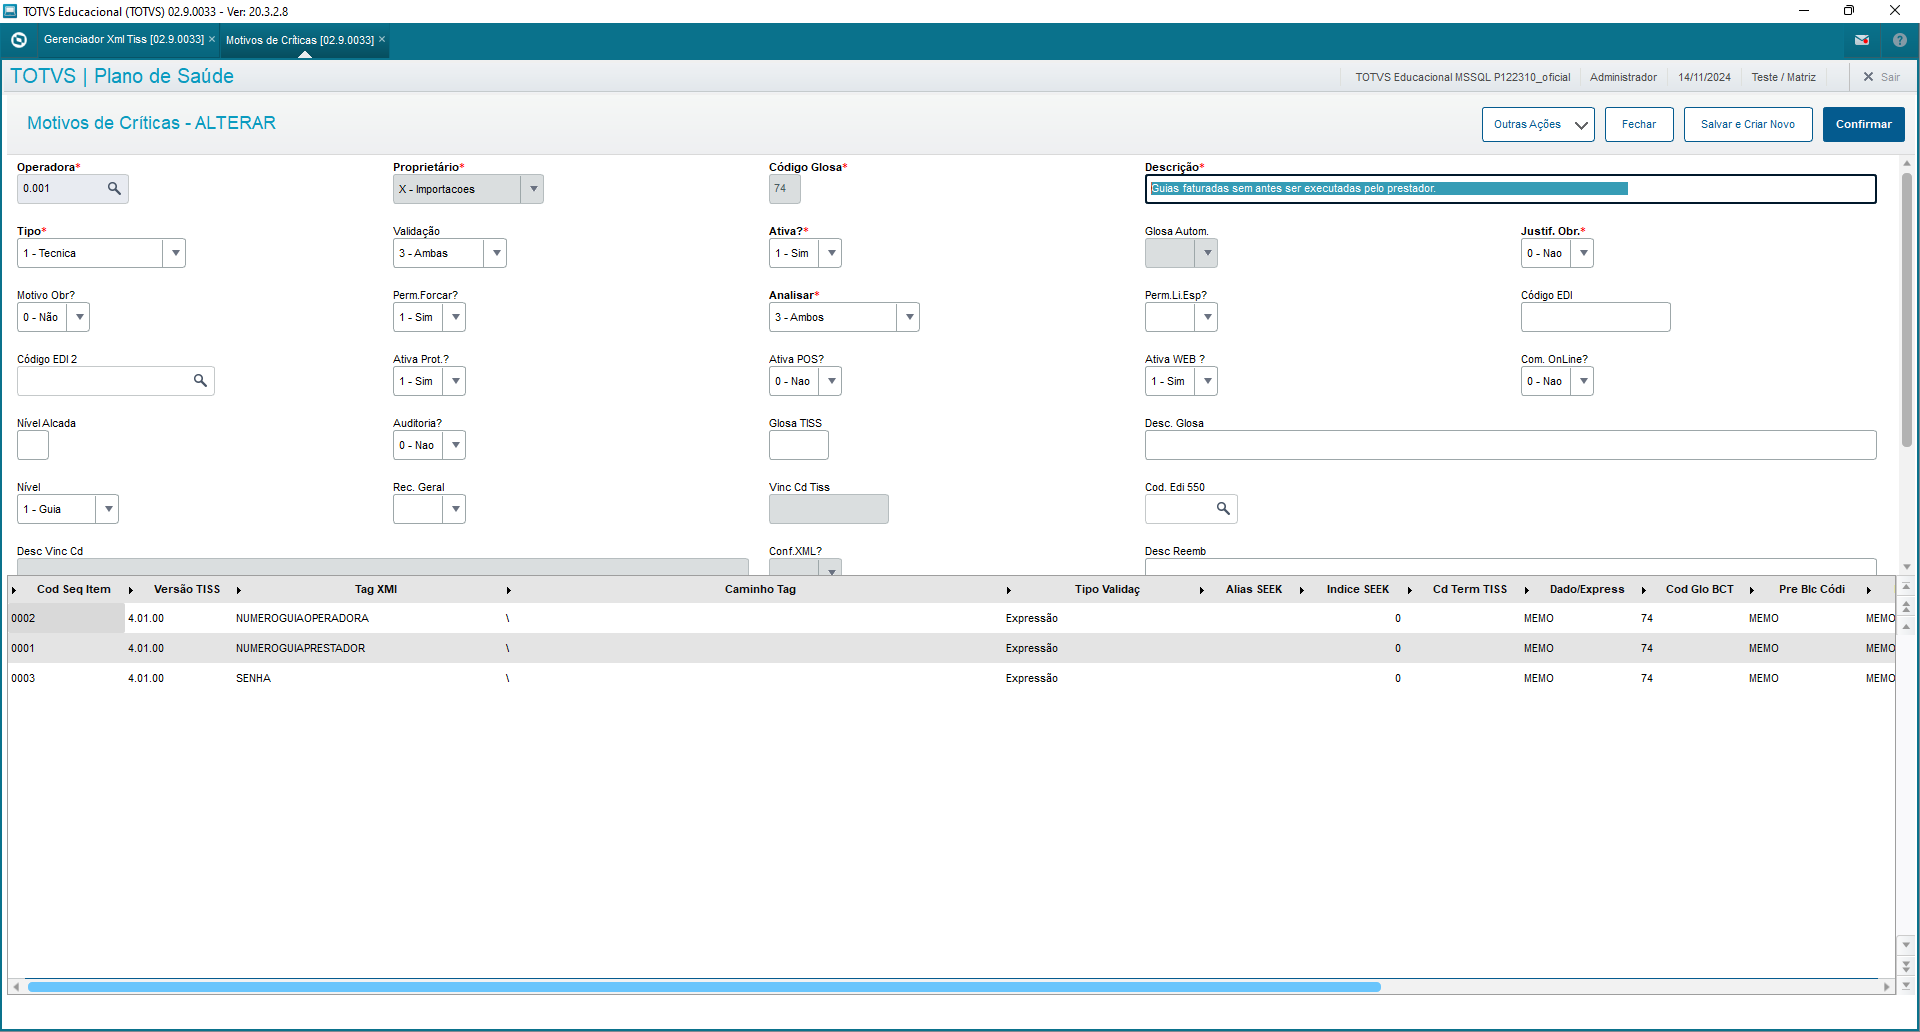Click the Código EDI 2 search magnifier
Screen dimensions: 1920x1032
point(200,381)
